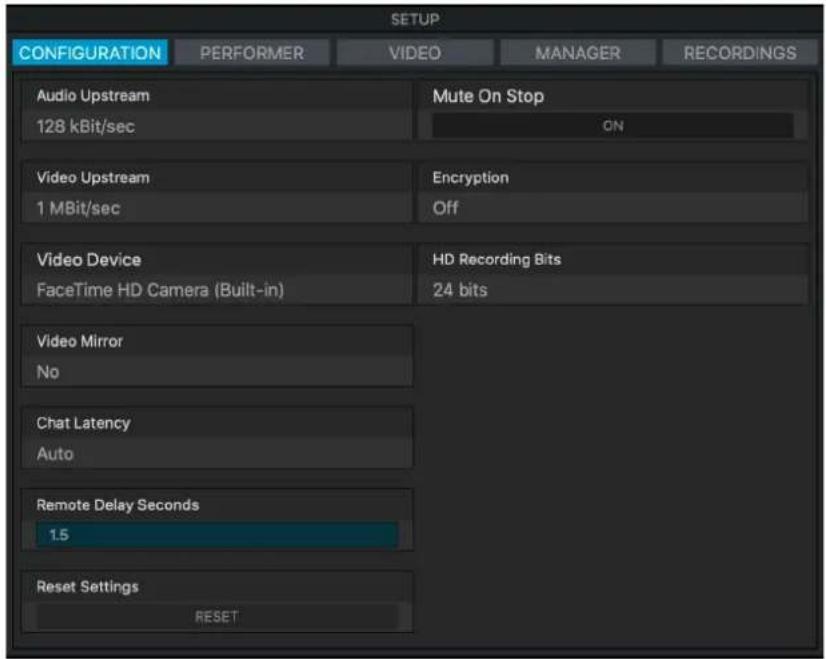
Task: Click the Chat Latency label
Action: 83,424
